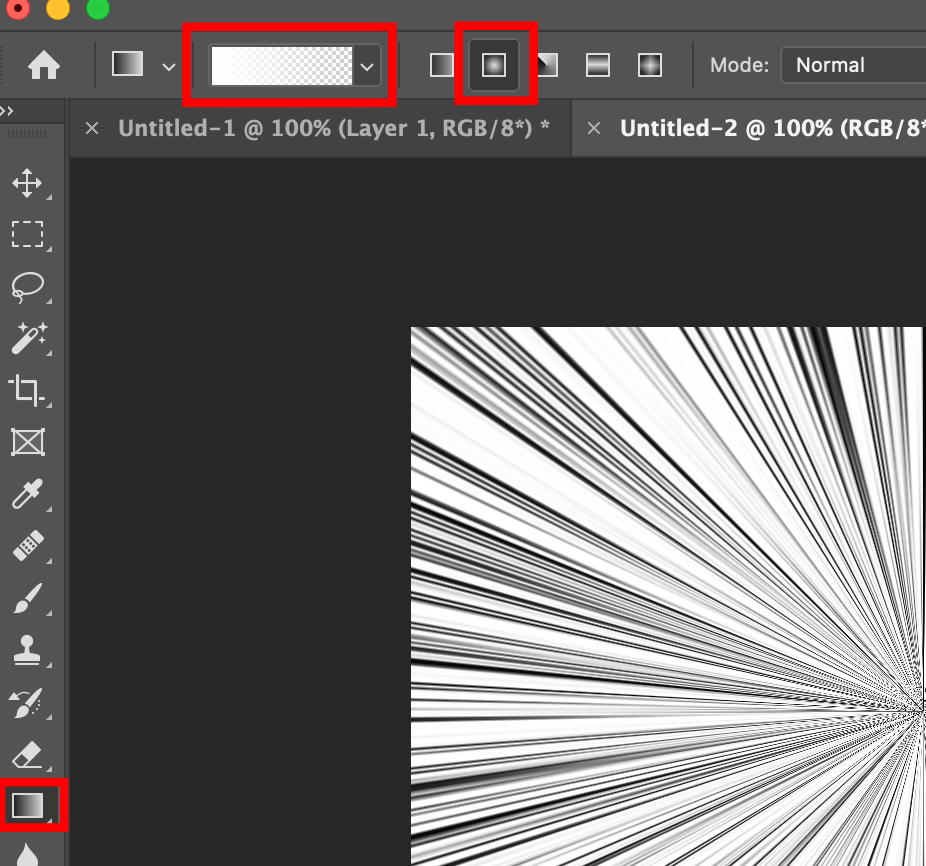Select the History Brush tool

[x=26, y=702]
